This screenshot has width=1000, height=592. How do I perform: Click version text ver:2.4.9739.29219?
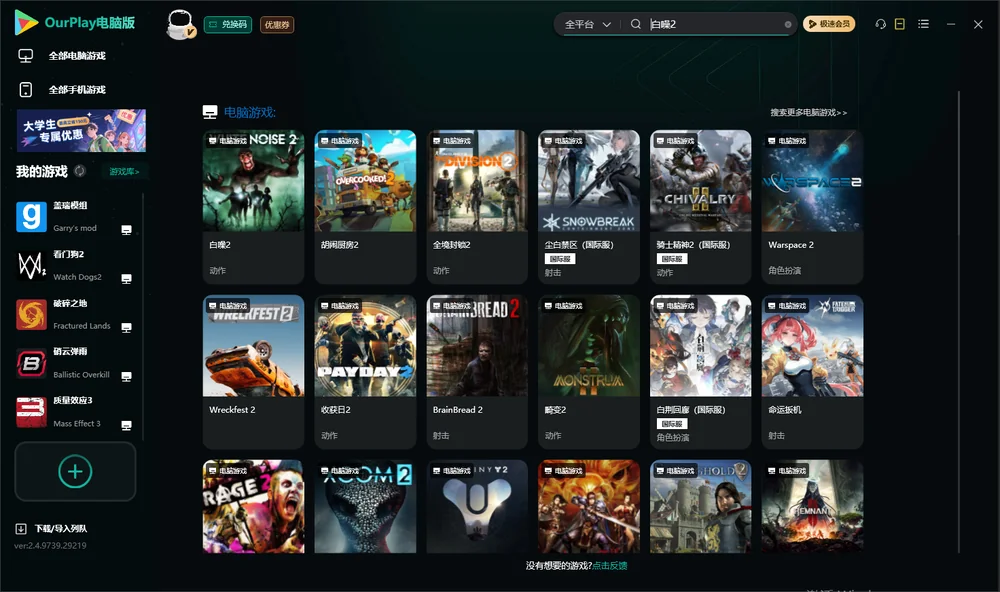[50, 545]
